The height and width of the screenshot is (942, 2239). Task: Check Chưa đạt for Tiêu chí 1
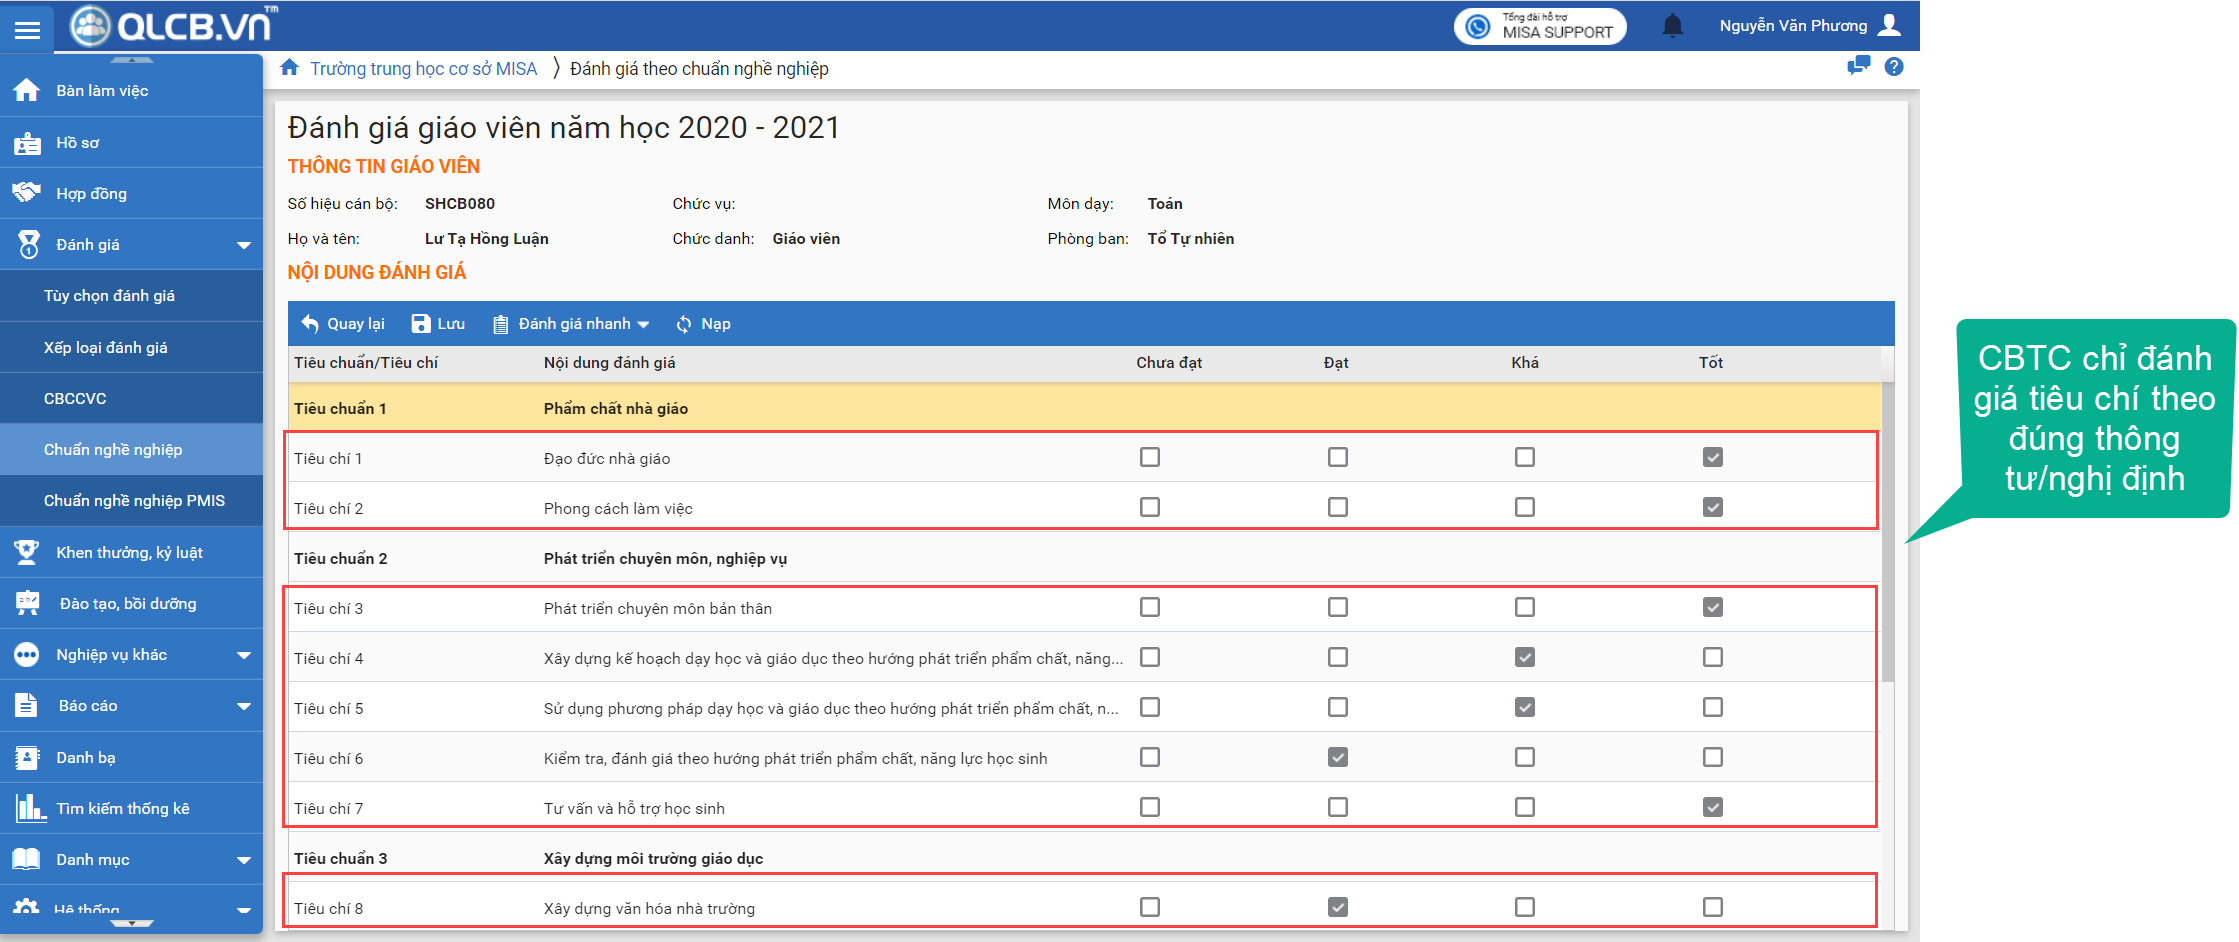(1150, 457)
